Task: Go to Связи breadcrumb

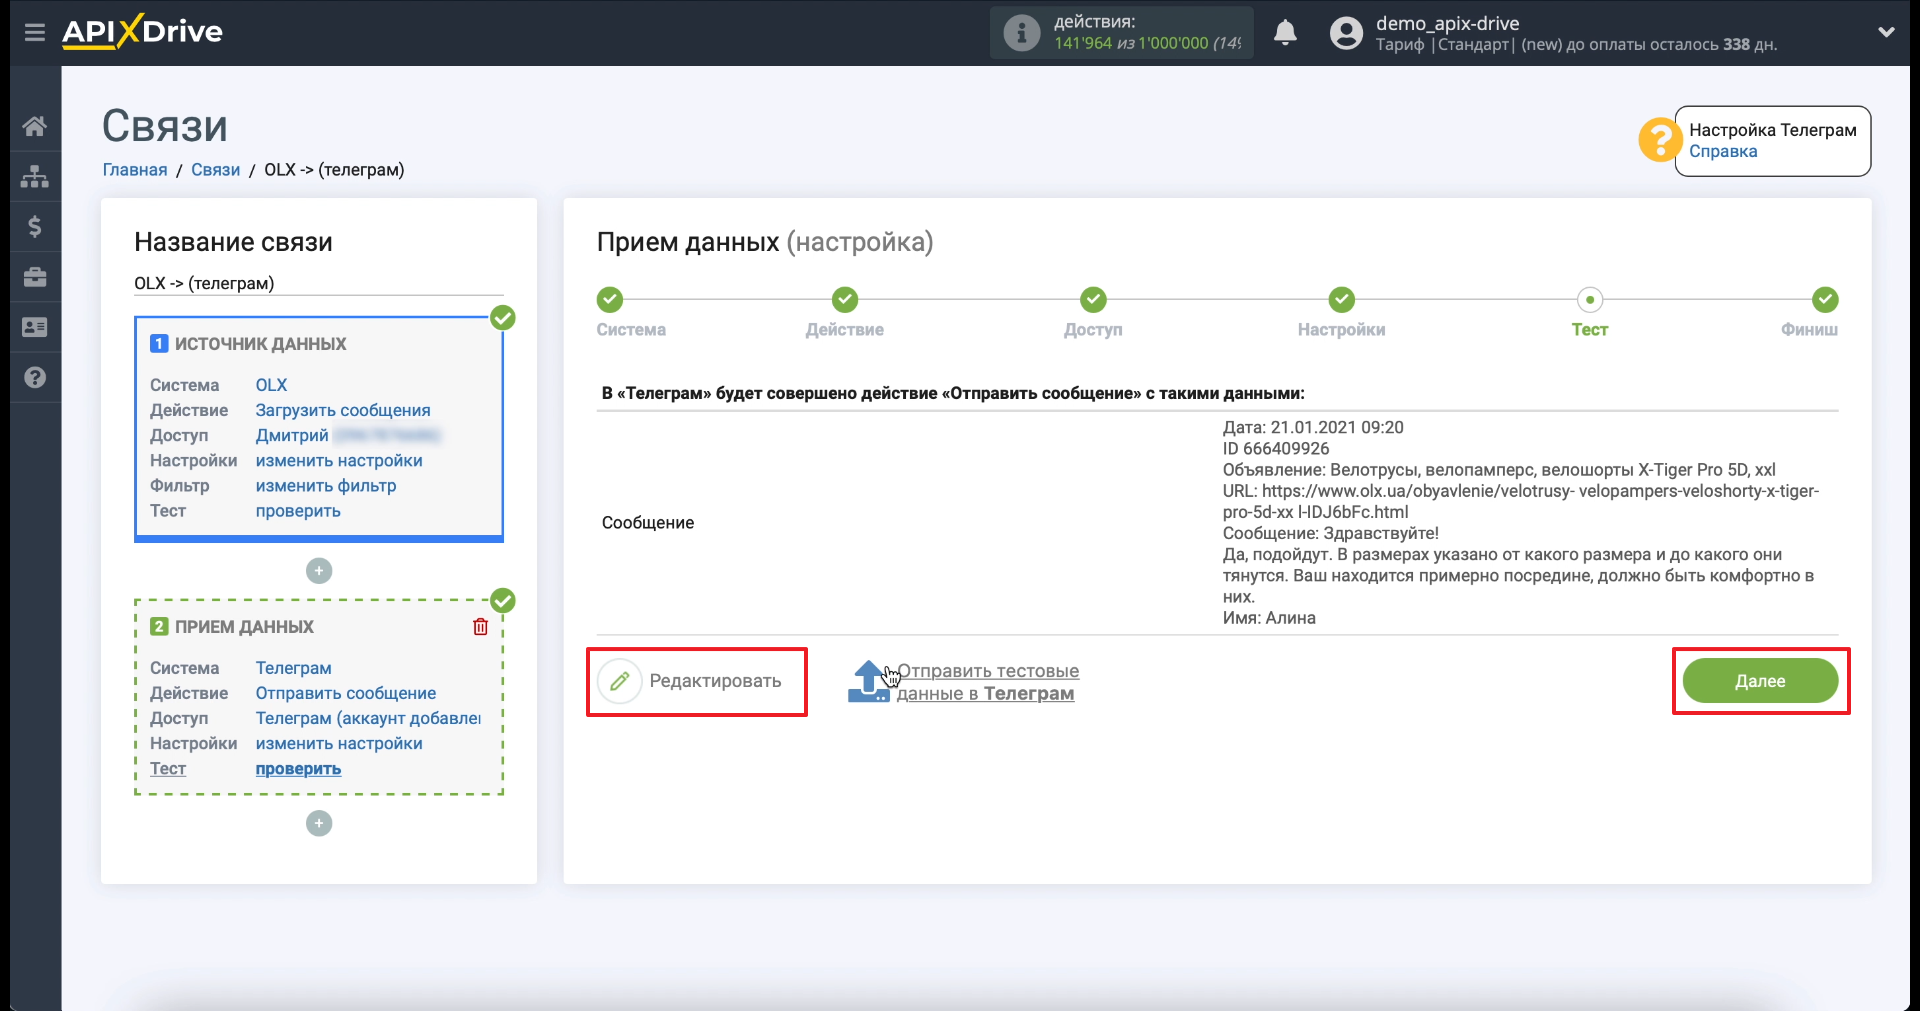Action: (215, 170)
